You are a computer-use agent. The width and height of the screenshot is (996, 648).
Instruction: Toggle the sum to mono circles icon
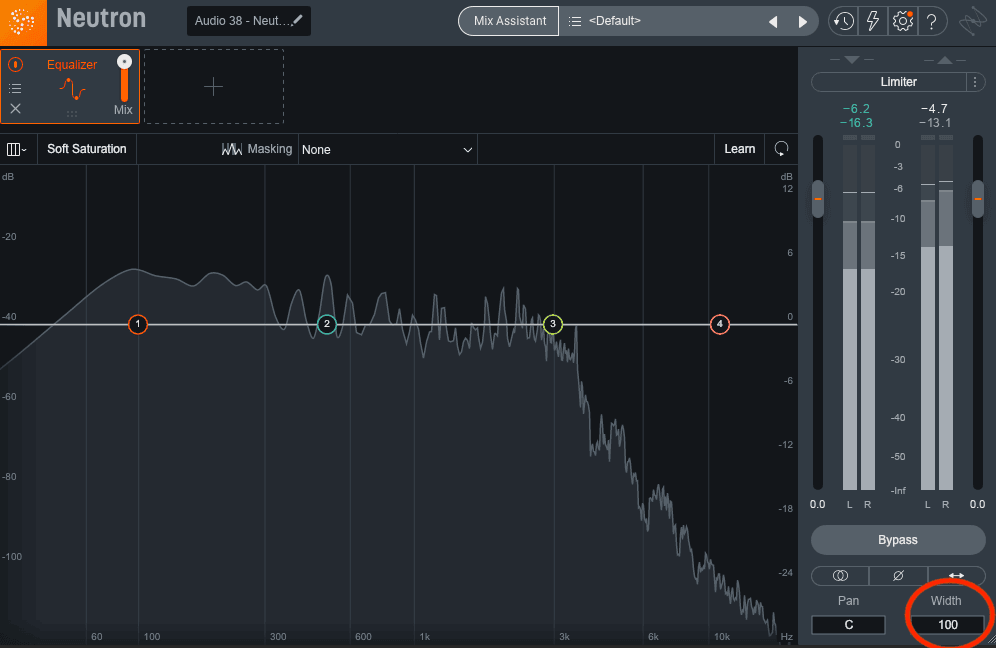click(840, 576)
